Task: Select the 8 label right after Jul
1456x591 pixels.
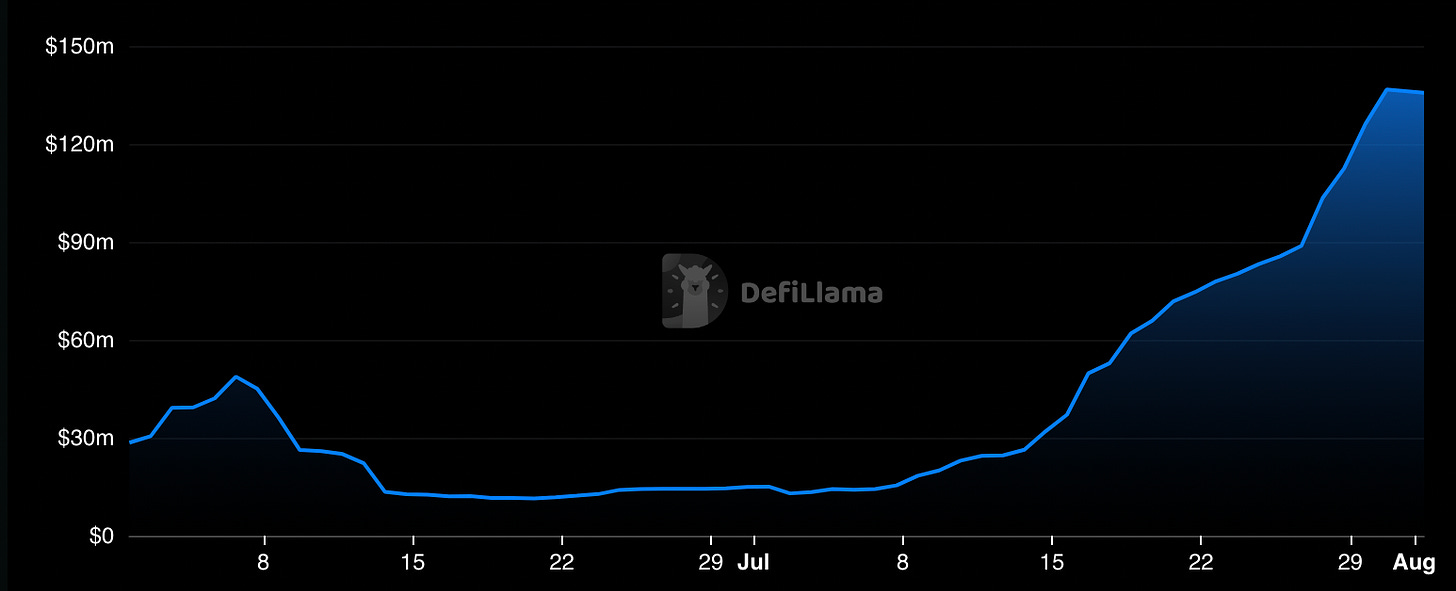Action: pyautogui.click(x=903, y=562)
